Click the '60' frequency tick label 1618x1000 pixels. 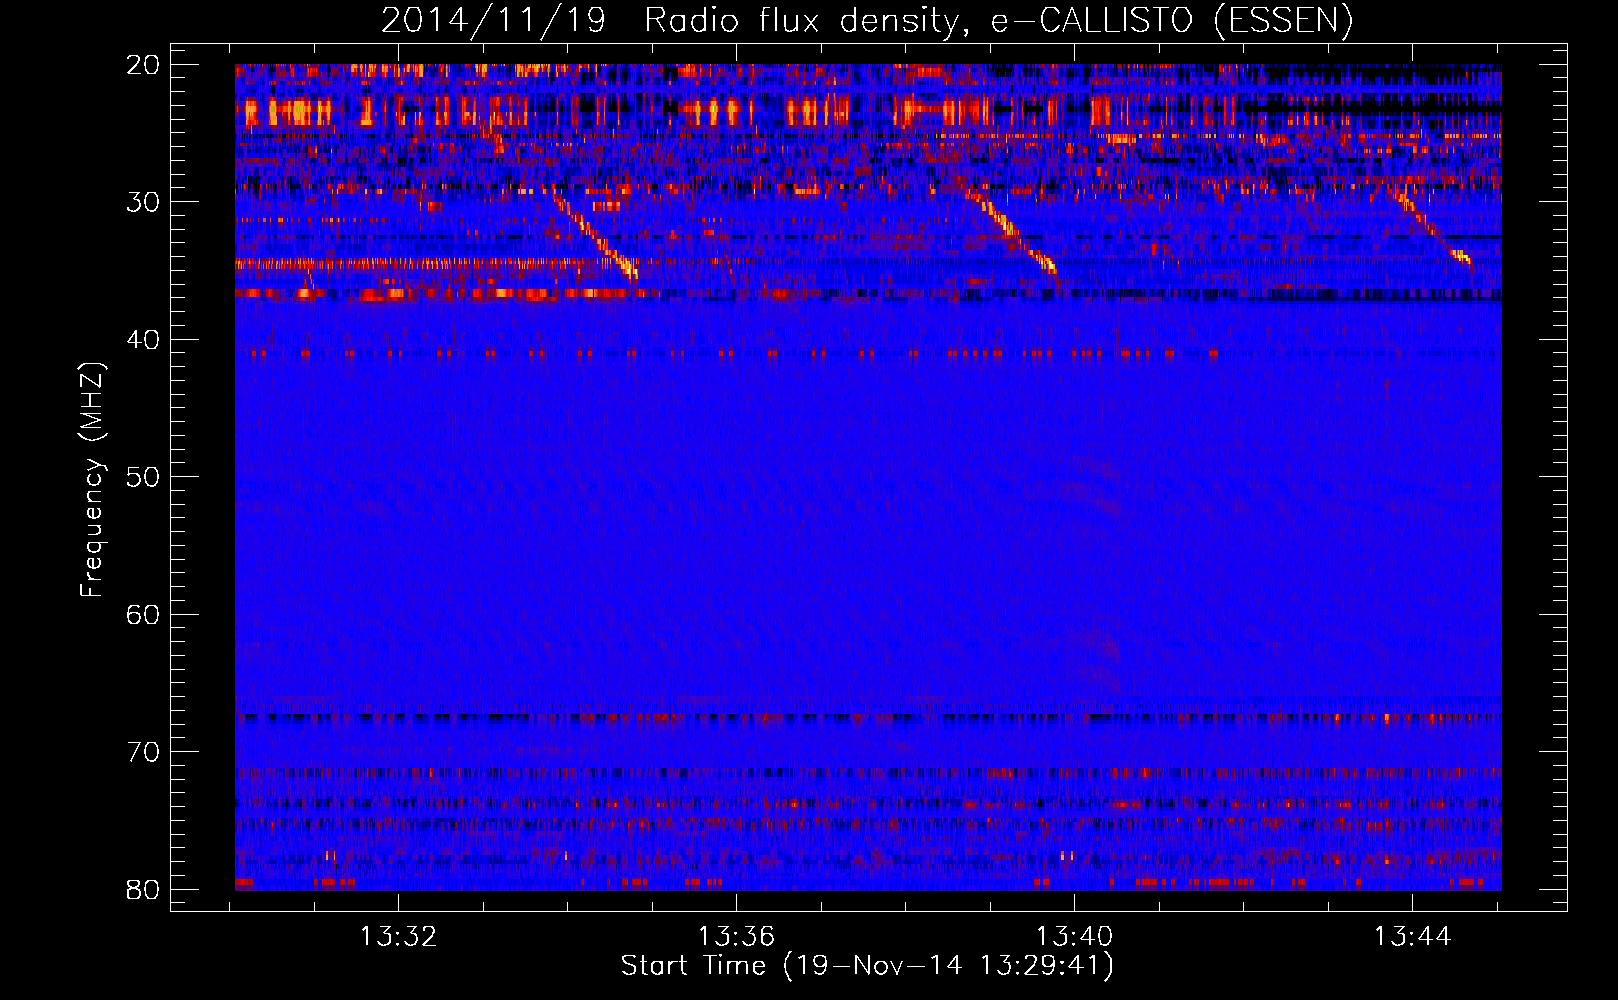(143, 615)
